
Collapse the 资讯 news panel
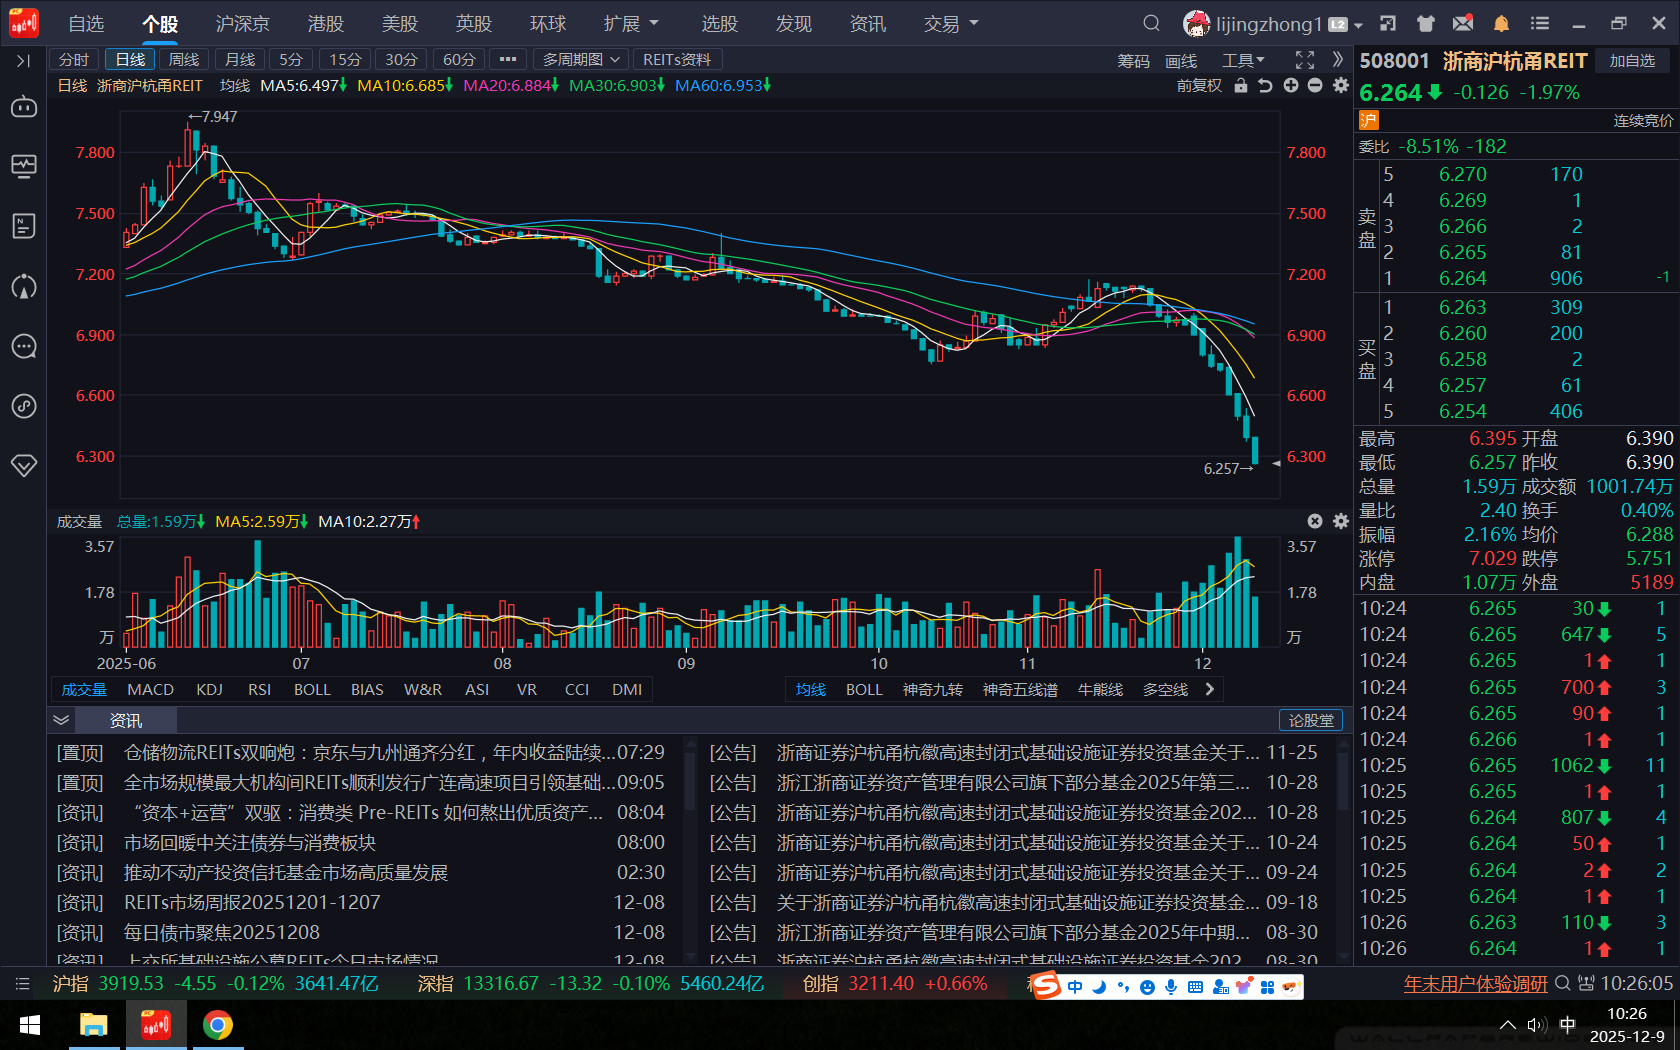61,720
